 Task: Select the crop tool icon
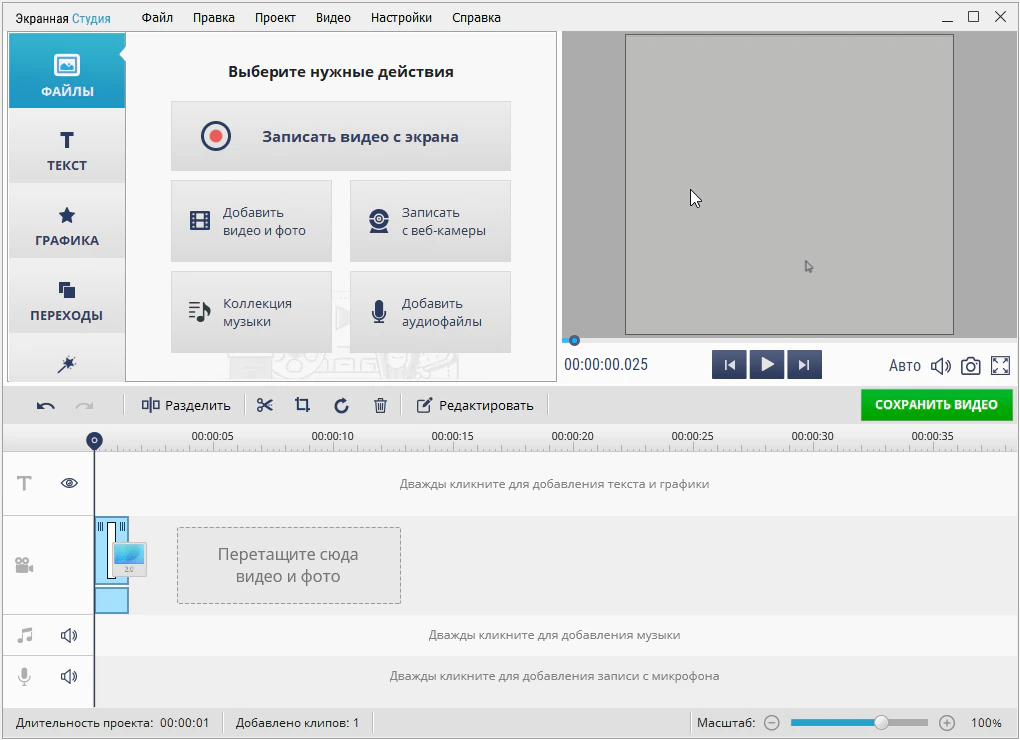(302, 405)
